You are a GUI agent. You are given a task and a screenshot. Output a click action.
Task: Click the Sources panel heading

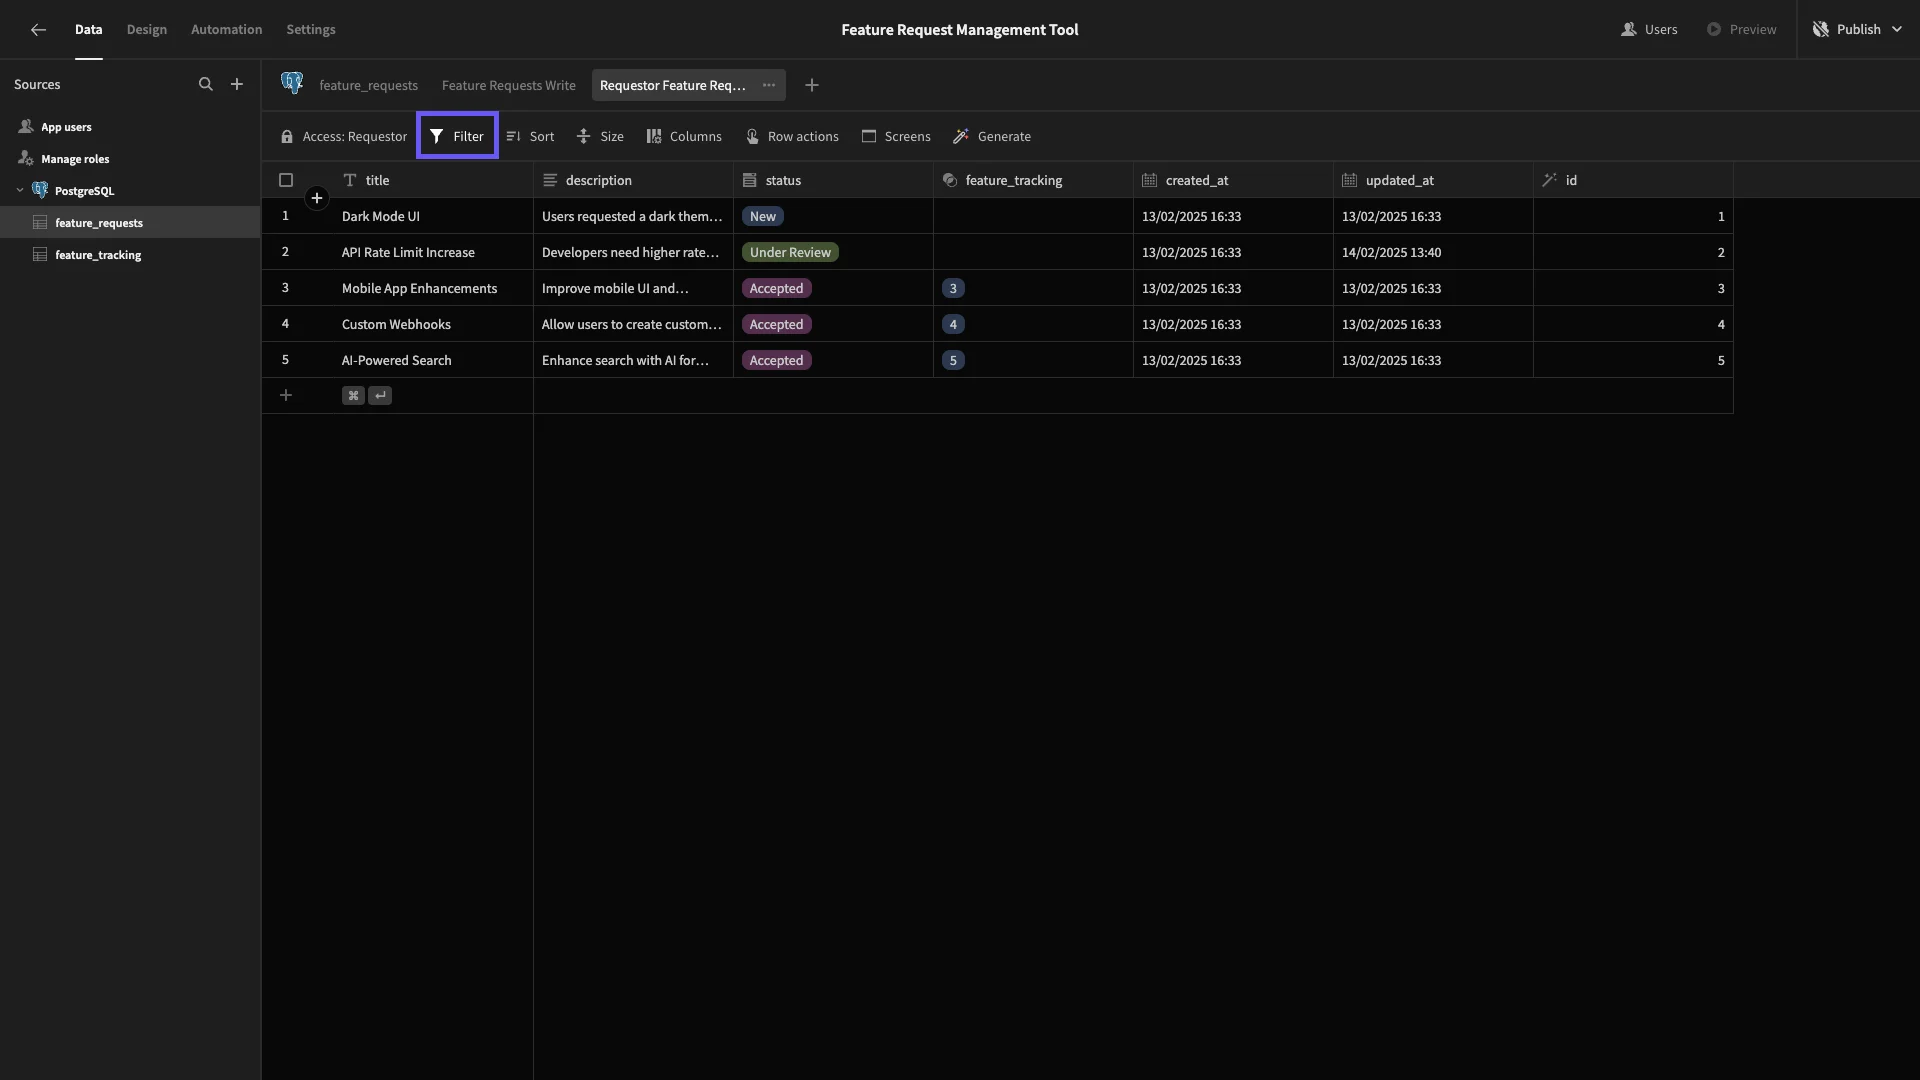(x=37, y=85)
